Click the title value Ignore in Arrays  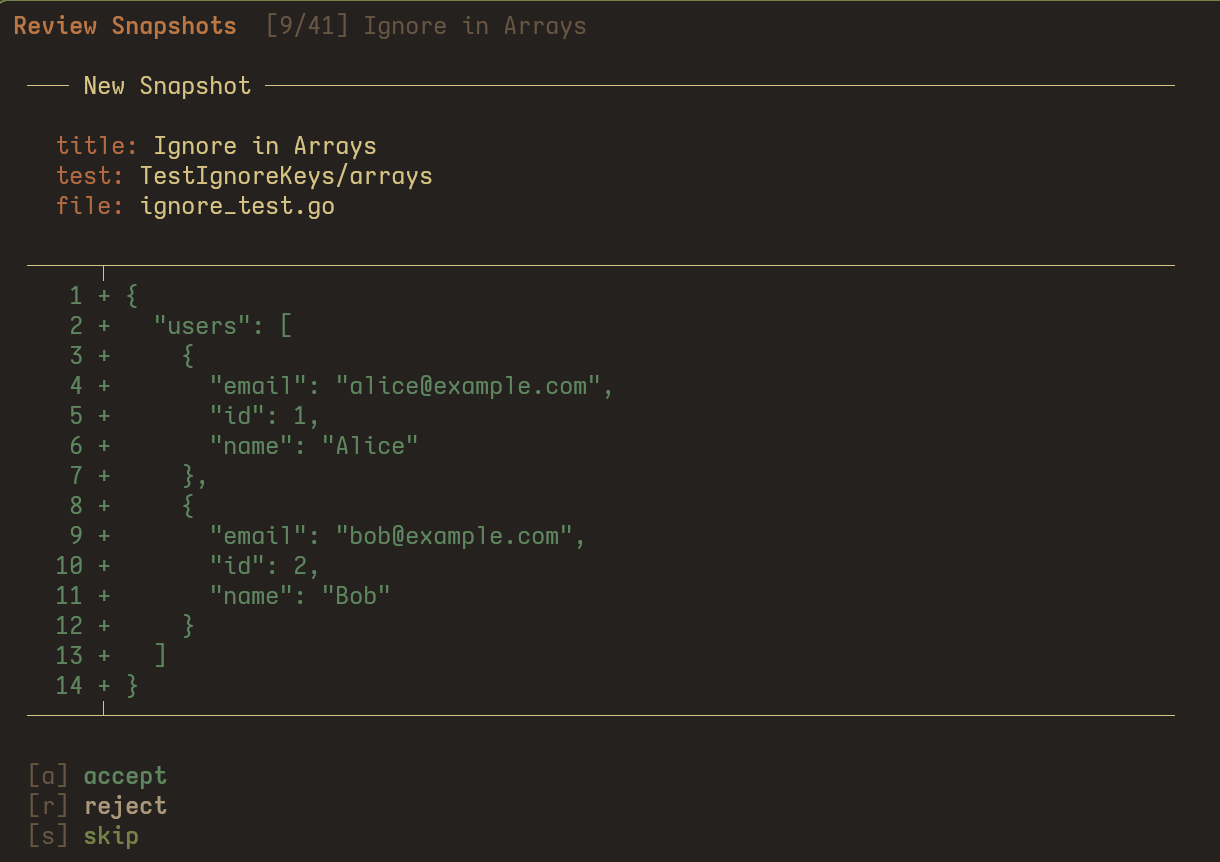click(265, 146)
